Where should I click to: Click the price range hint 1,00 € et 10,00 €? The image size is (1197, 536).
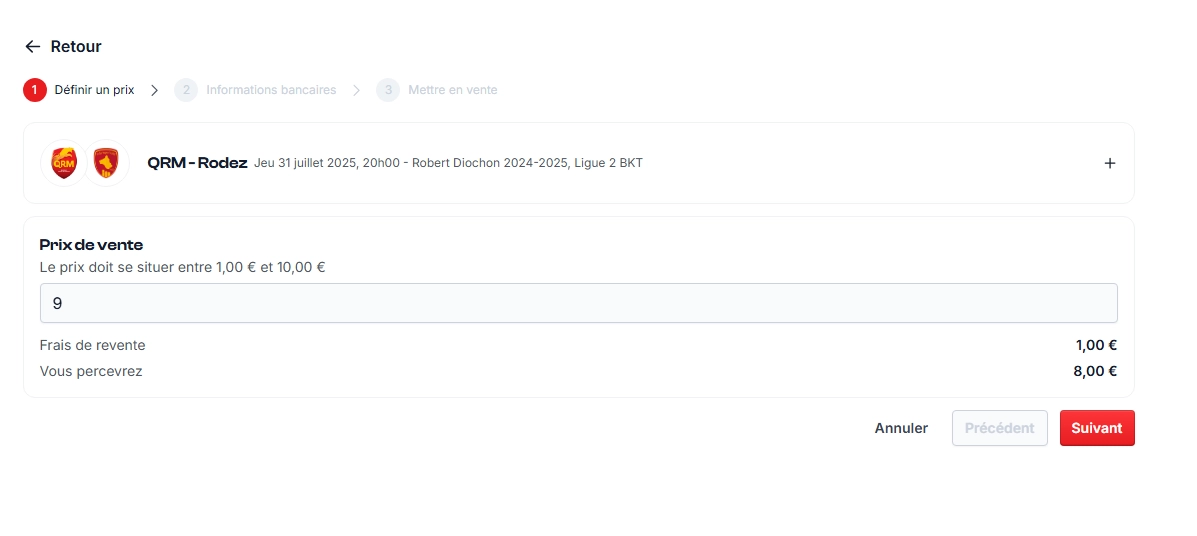(x=270, y=267)
